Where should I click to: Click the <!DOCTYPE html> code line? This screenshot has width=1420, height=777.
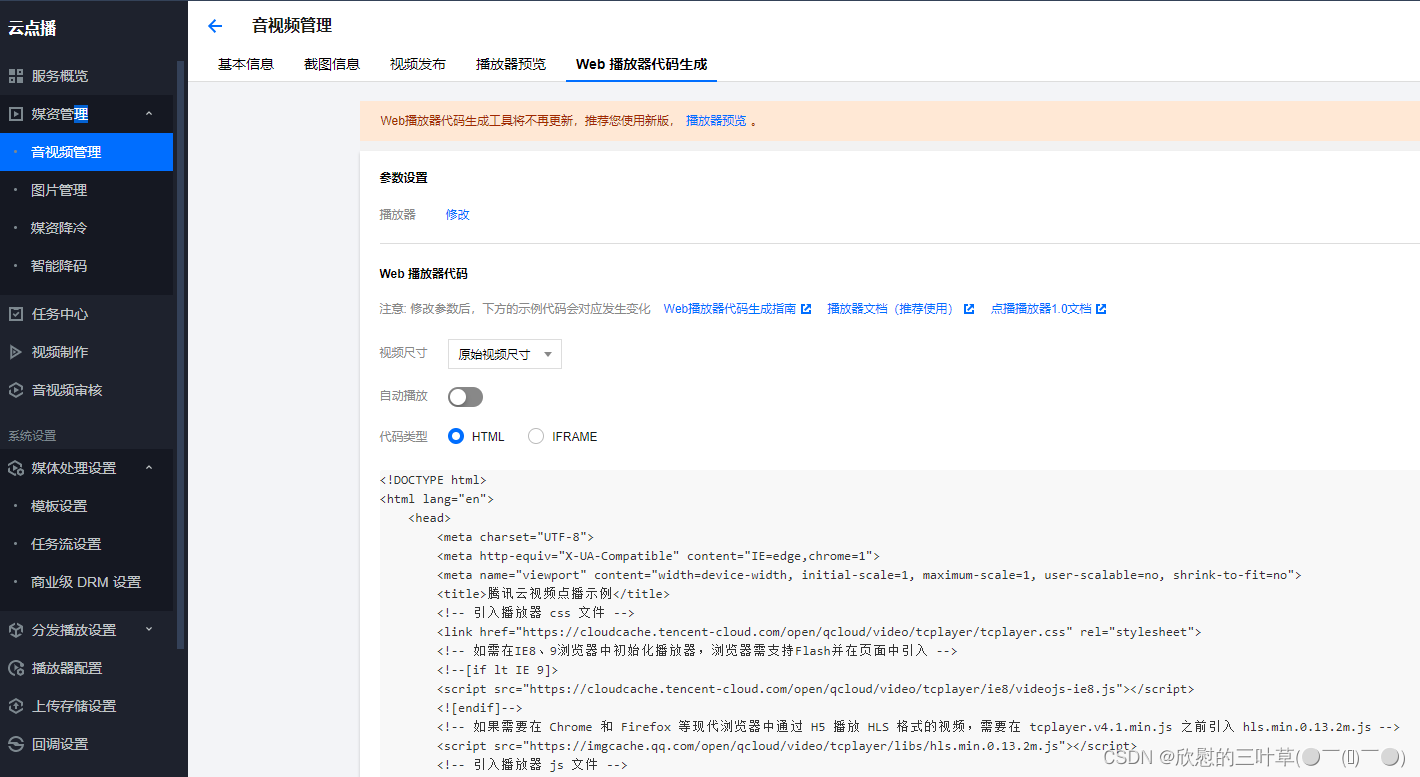(x=433, y=480)
